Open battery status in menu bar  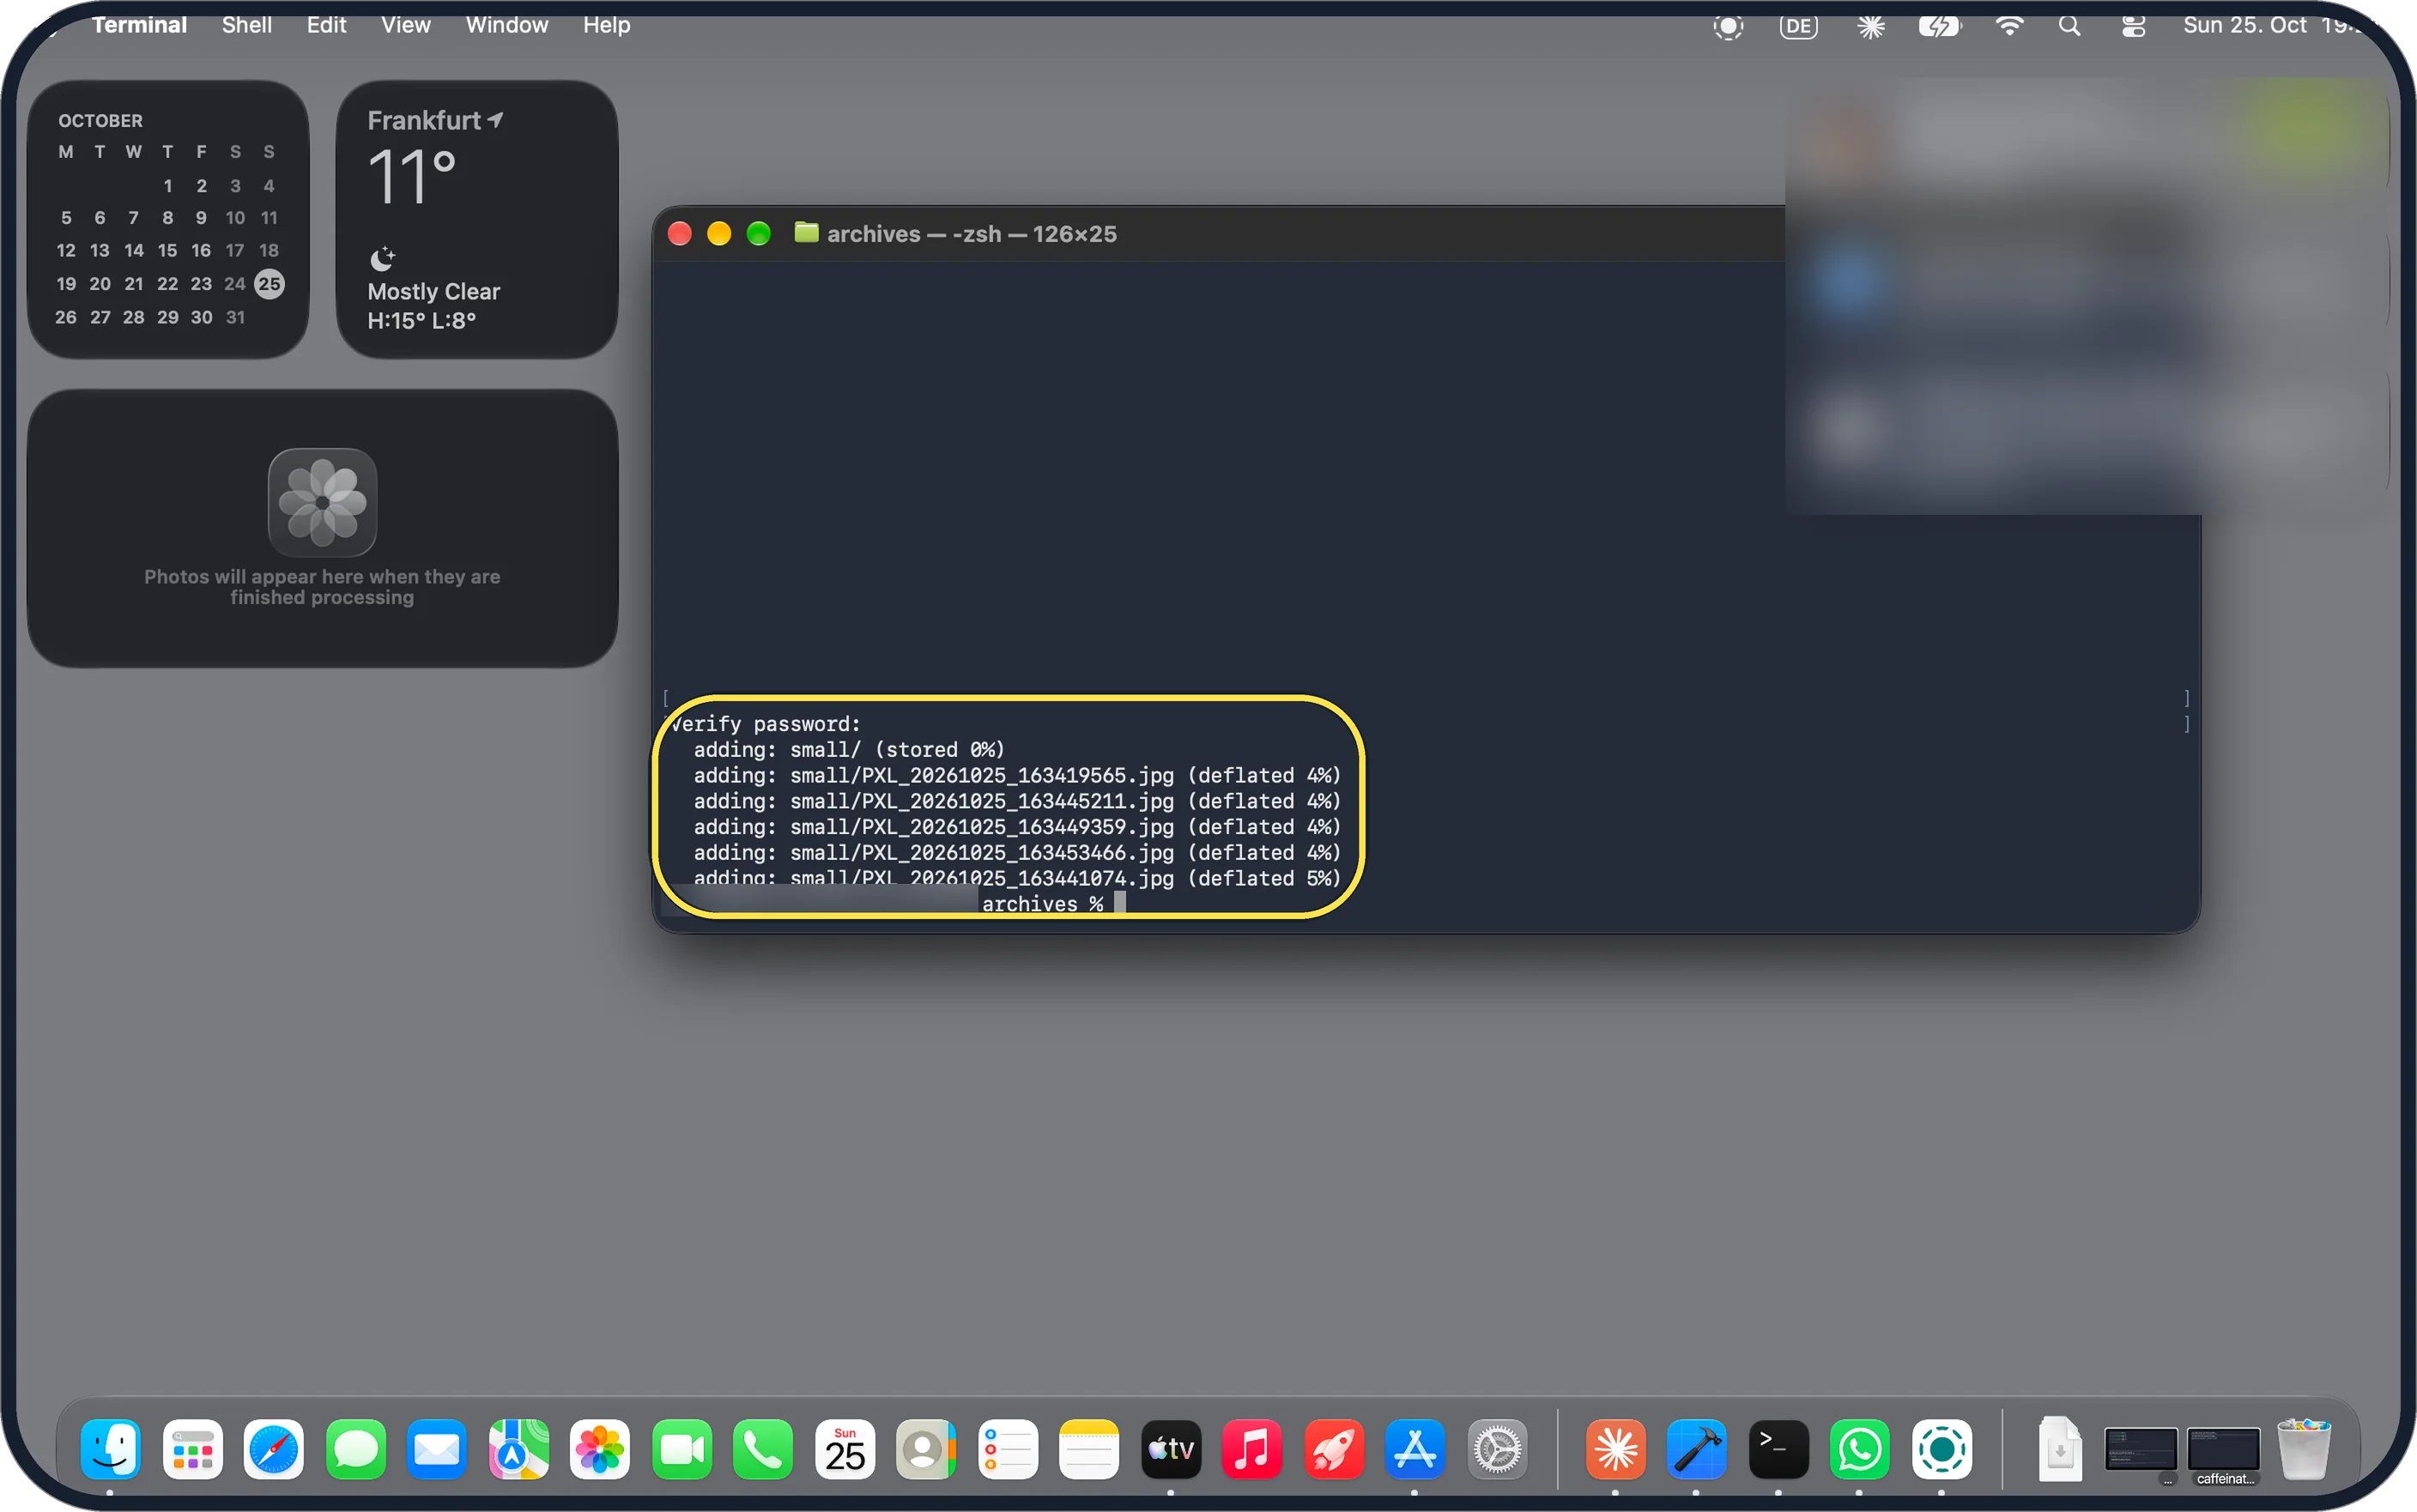tap(1939, 26)
